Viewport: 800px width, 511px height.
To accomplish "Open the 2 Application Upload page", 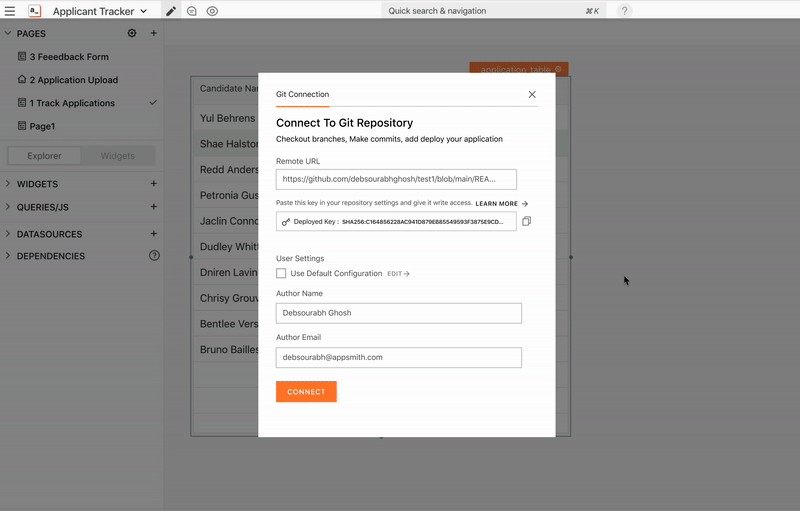I will tap(74, 80).
